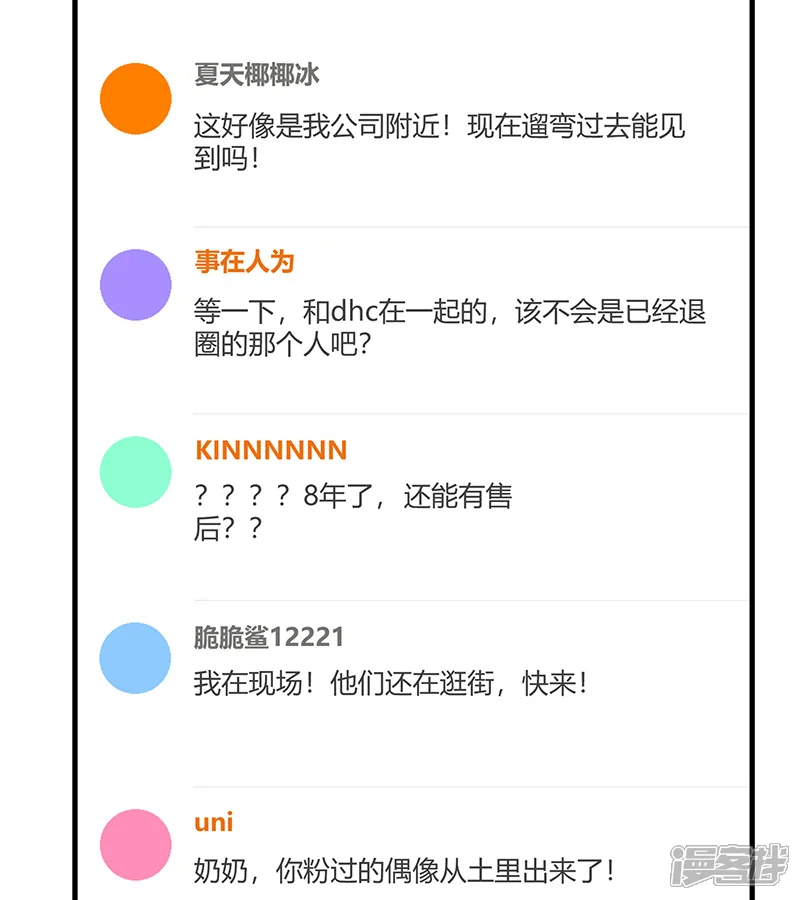The image size is (800, 900).
Task: Open the profile of username 夏天椰椰冰
Action: coord(257,75)
